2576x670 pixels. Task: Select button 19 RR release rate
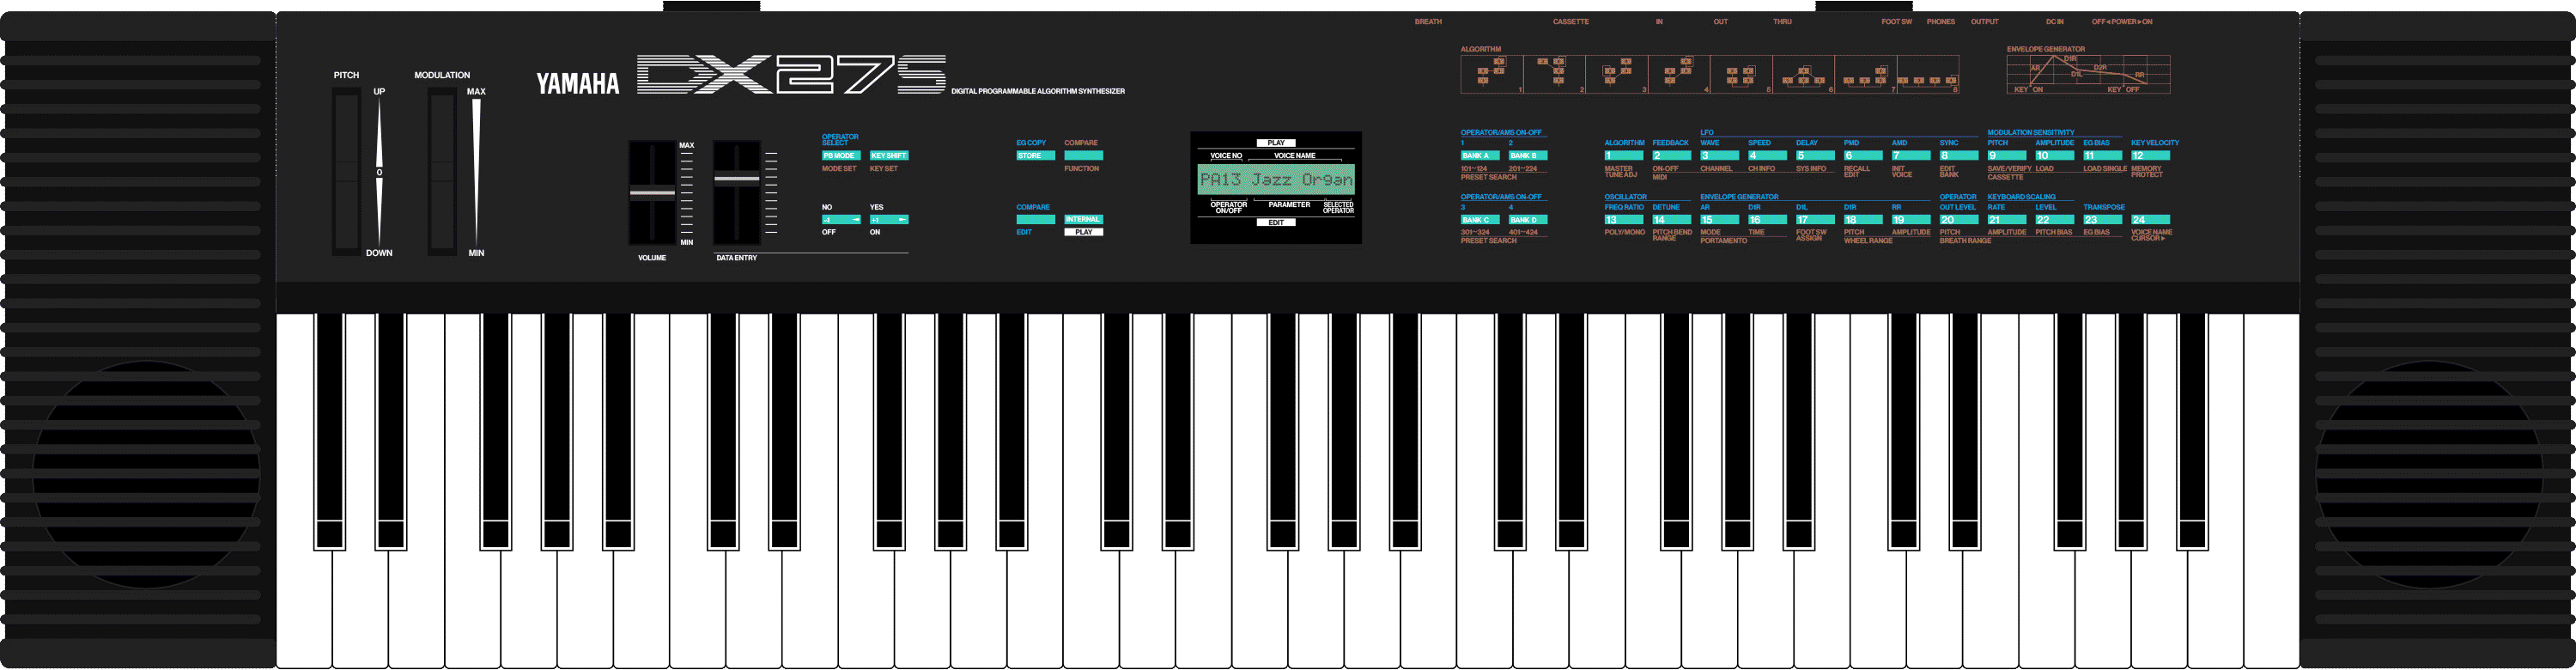click(1912, 220)
